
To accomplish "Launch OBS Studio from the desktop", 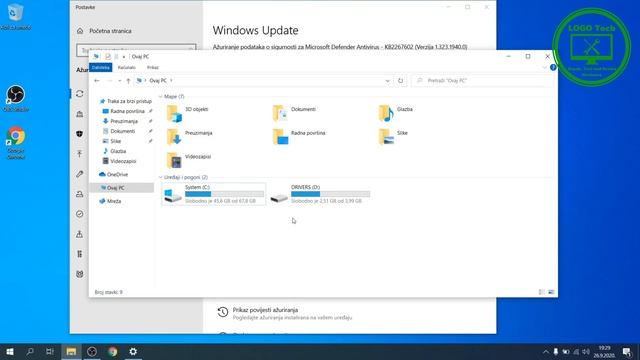I will coord(16,98).
